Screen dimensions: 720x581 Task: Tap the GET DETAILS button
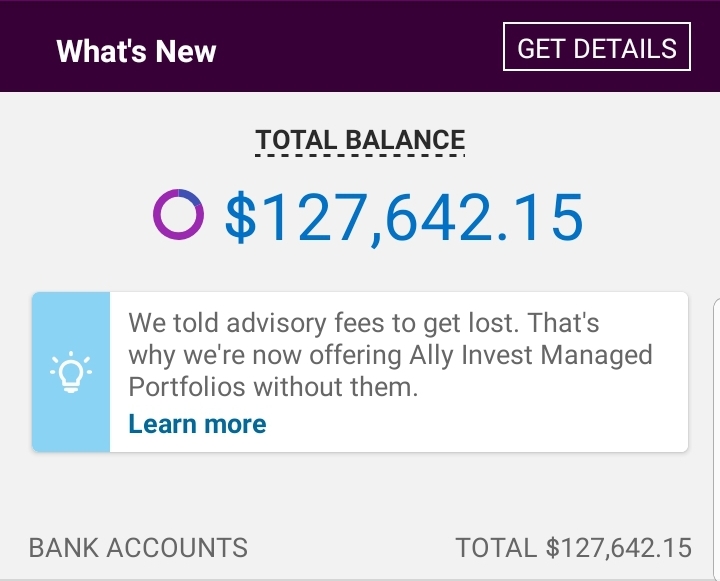tap(597, 48)
